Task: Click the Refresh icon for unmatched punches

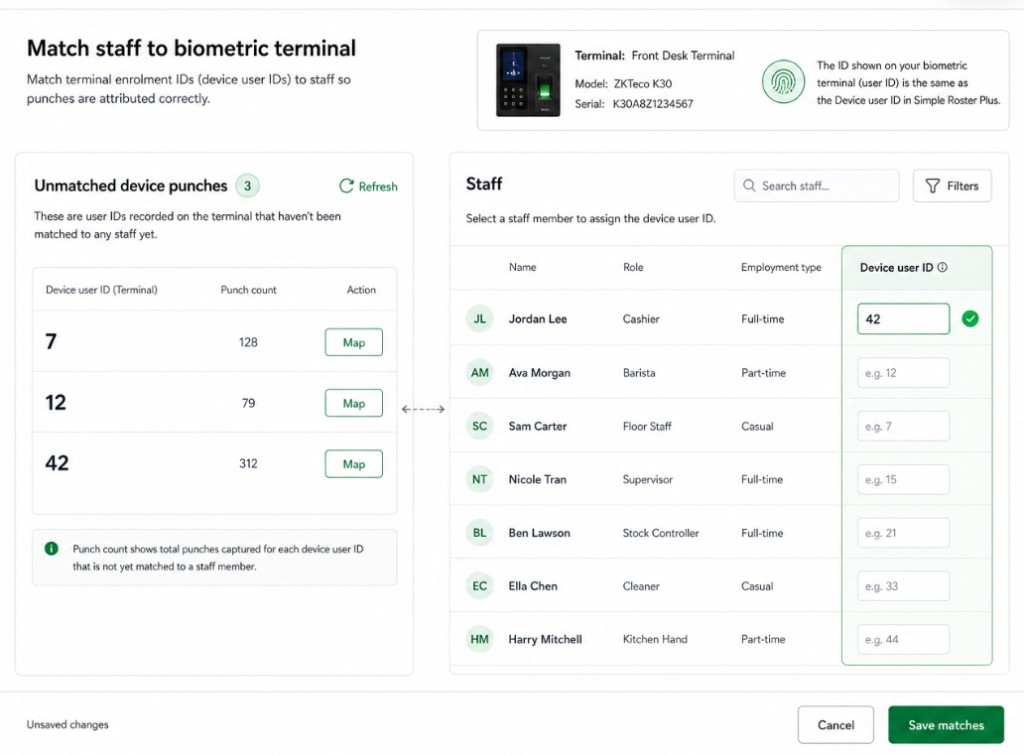Action: click(x=346, y=186)
